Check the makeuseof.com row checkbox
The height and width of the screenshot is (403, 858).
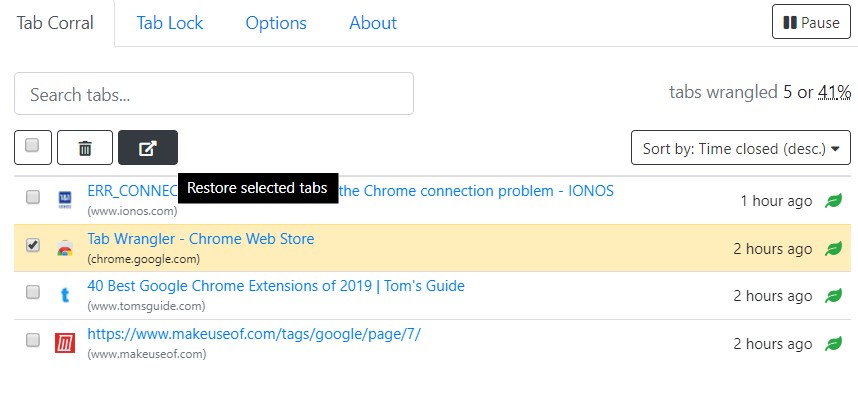(33, 340)
